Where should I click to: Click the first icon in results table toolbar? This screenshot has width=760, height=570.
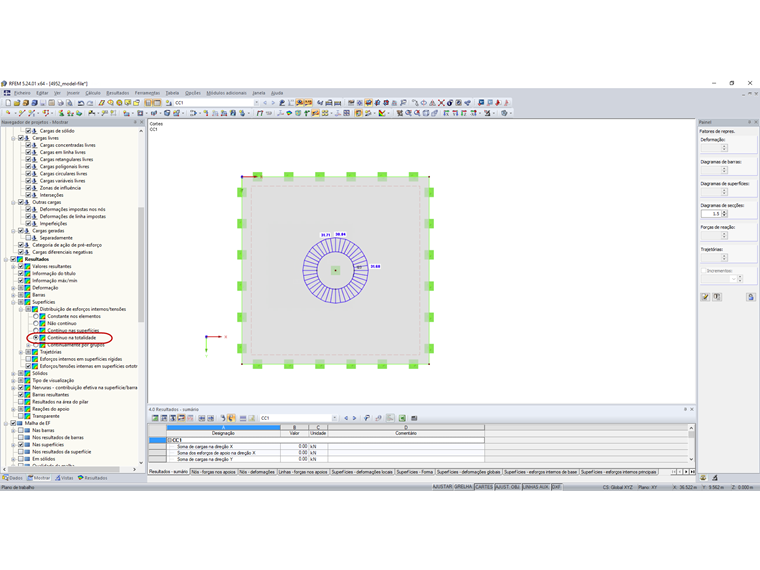(155, 418)
